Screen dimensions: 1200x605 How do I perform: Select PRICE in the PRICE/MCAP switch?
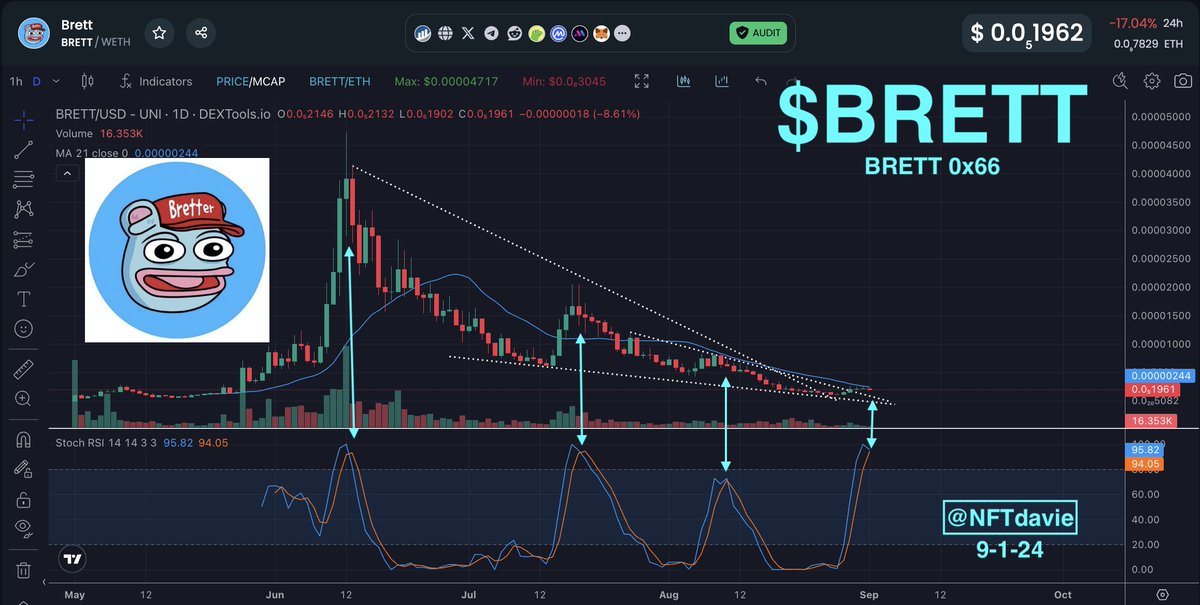pos(232,81)
